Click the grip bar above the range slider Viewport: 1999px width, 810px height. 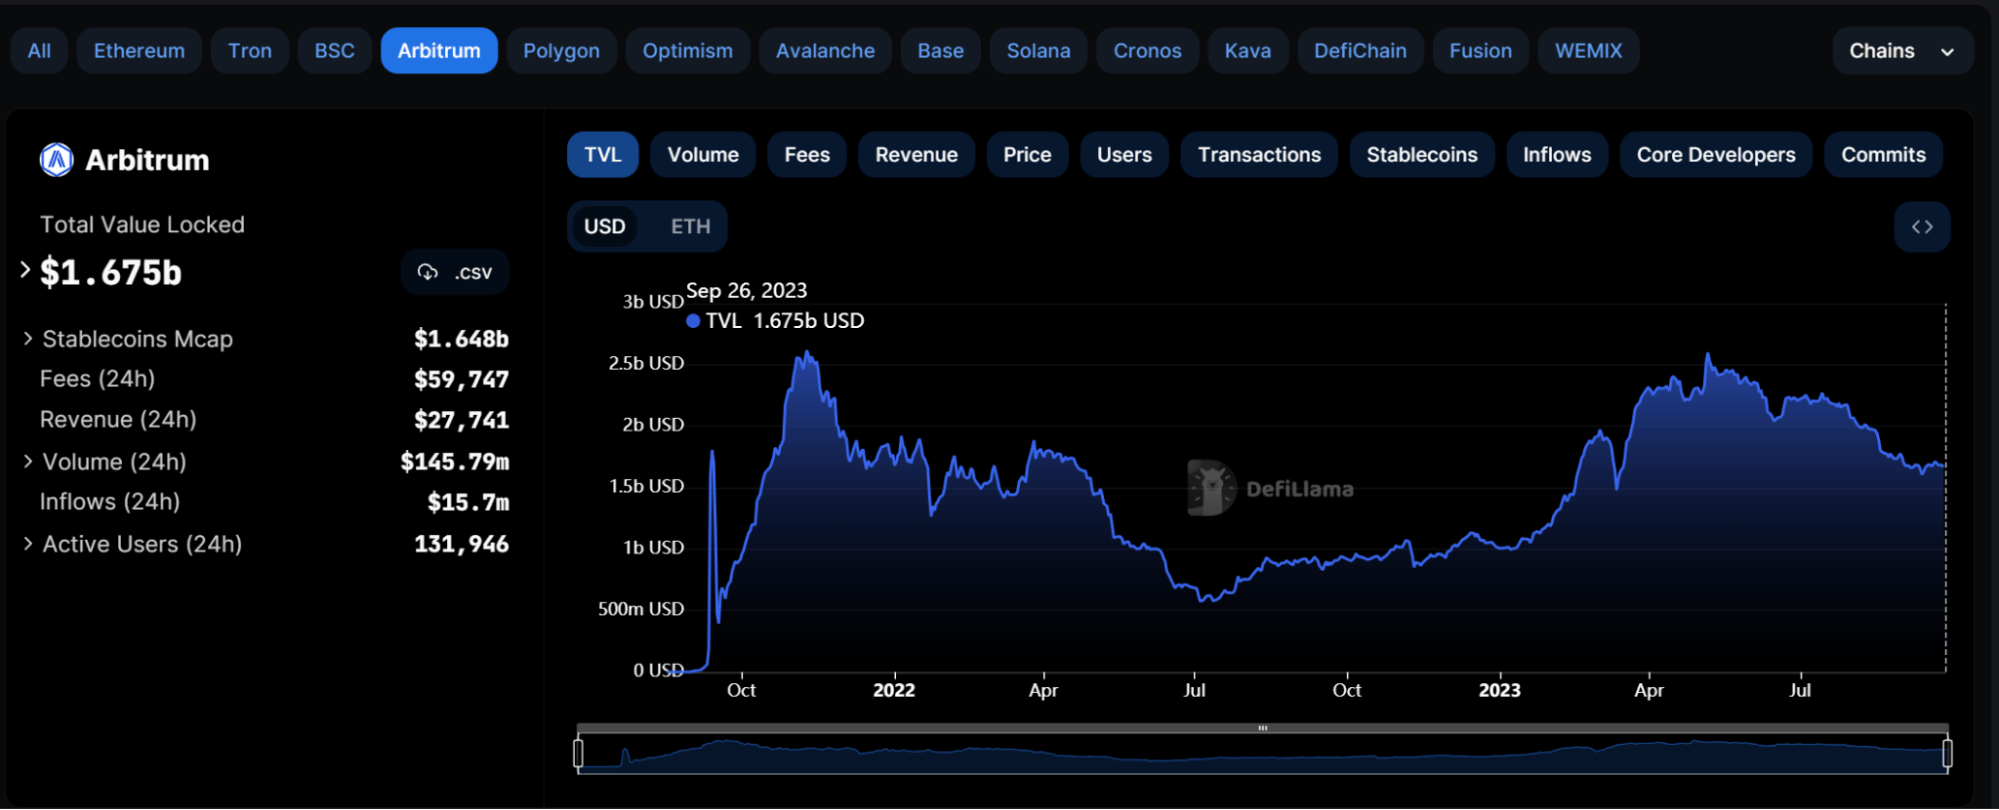pyautogui.click(x=1263, y=728)
